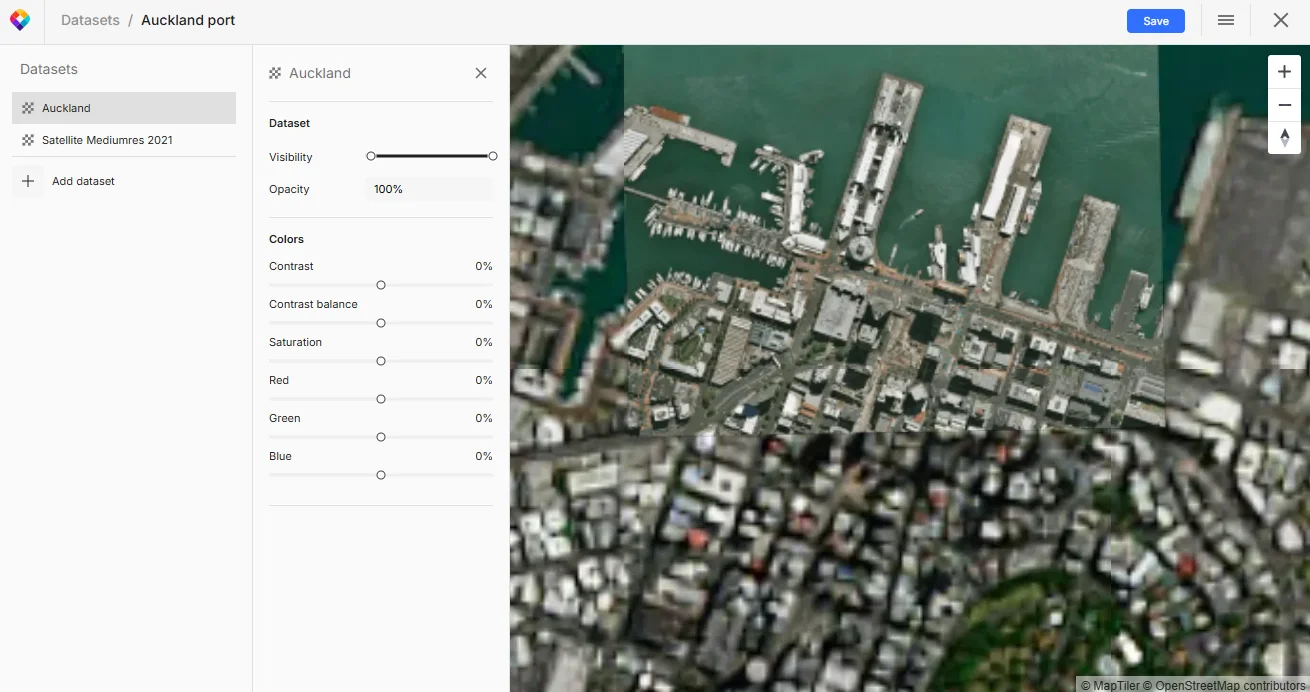Click the Opacity label
This screenshot has height=692, width=1310.
click(289, 189)
